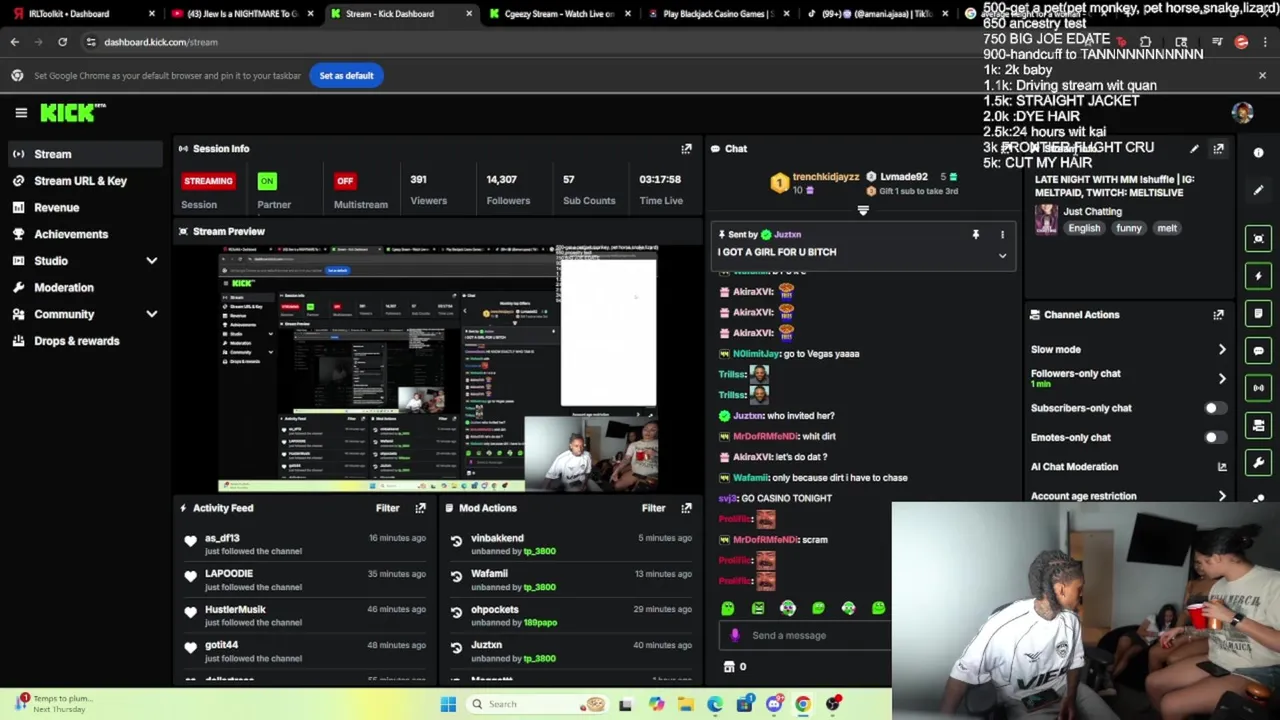Pop out the Mod Actions panel

pos(686,508)
